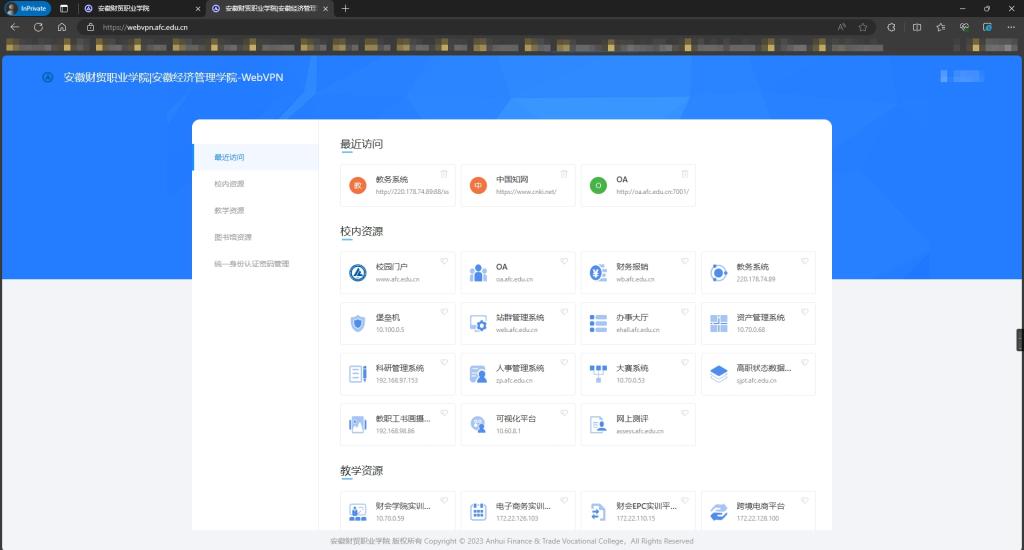Favorite the 人事管理系统 with heart toggle

point(564,363)
